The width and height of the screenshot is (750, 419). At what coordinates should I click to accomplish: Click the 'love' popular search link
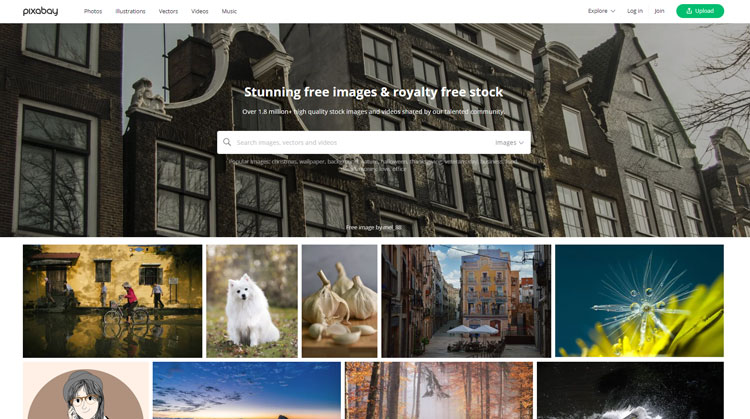point(385,169)
